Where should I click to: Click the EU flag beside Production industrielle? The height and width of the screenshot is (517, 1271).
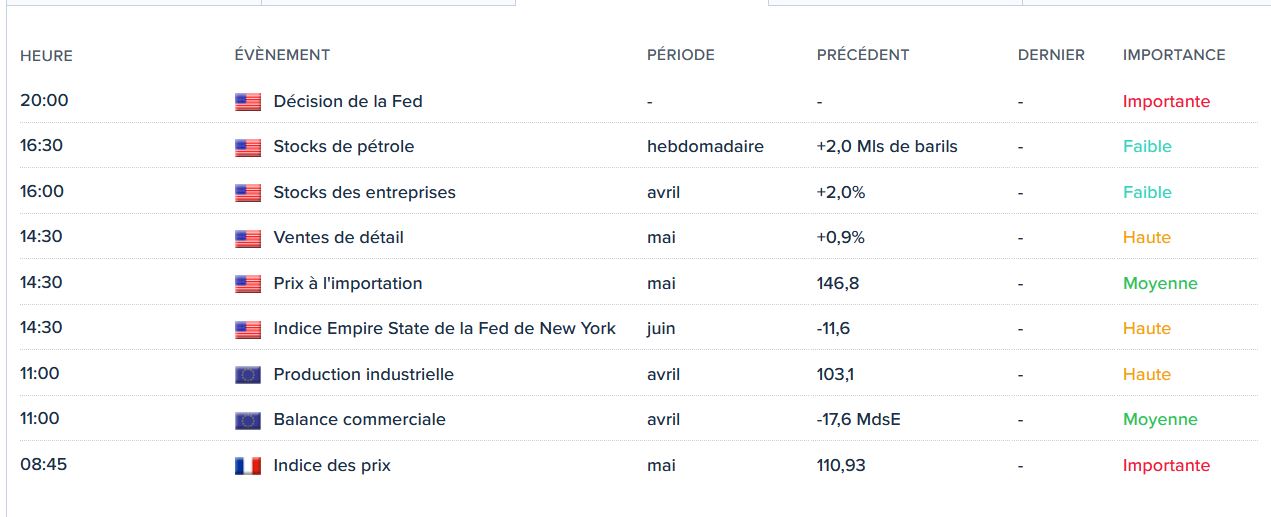point(247,375)
